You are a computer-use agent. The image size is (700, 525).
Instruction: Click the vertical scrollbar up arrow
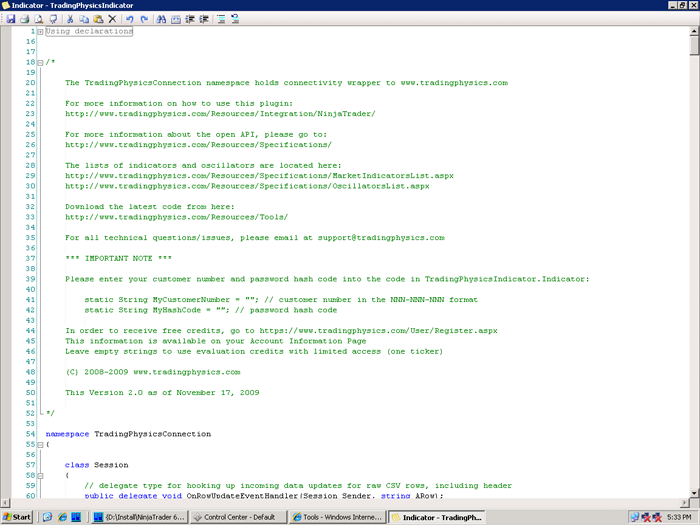coord(694,33)
